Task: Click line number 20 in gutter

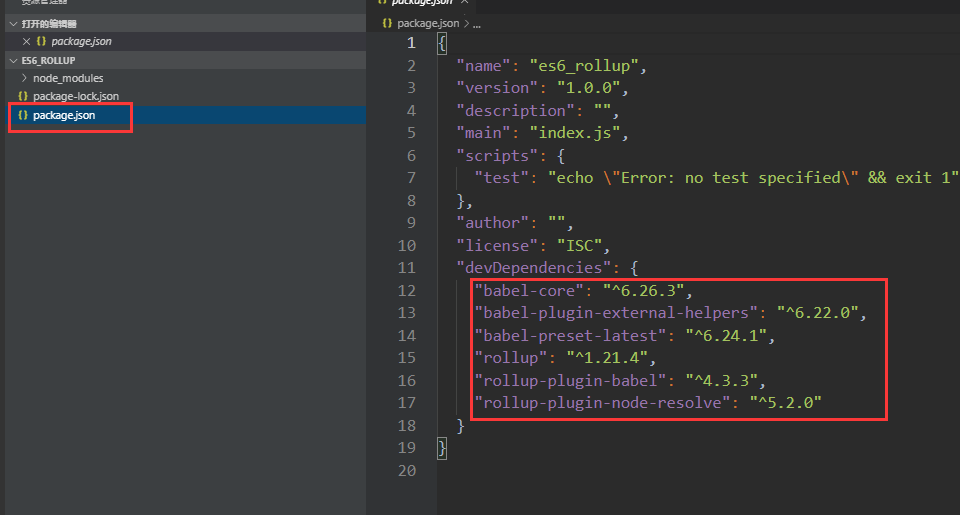Action: (407, 470)
